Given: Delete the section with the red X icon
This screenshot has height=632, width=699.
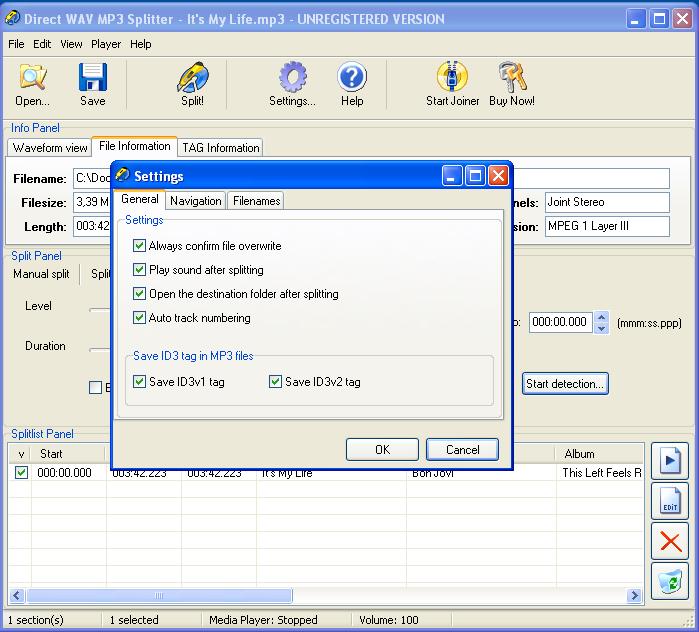Looking at the screenshot, I should tap(670, 542).
